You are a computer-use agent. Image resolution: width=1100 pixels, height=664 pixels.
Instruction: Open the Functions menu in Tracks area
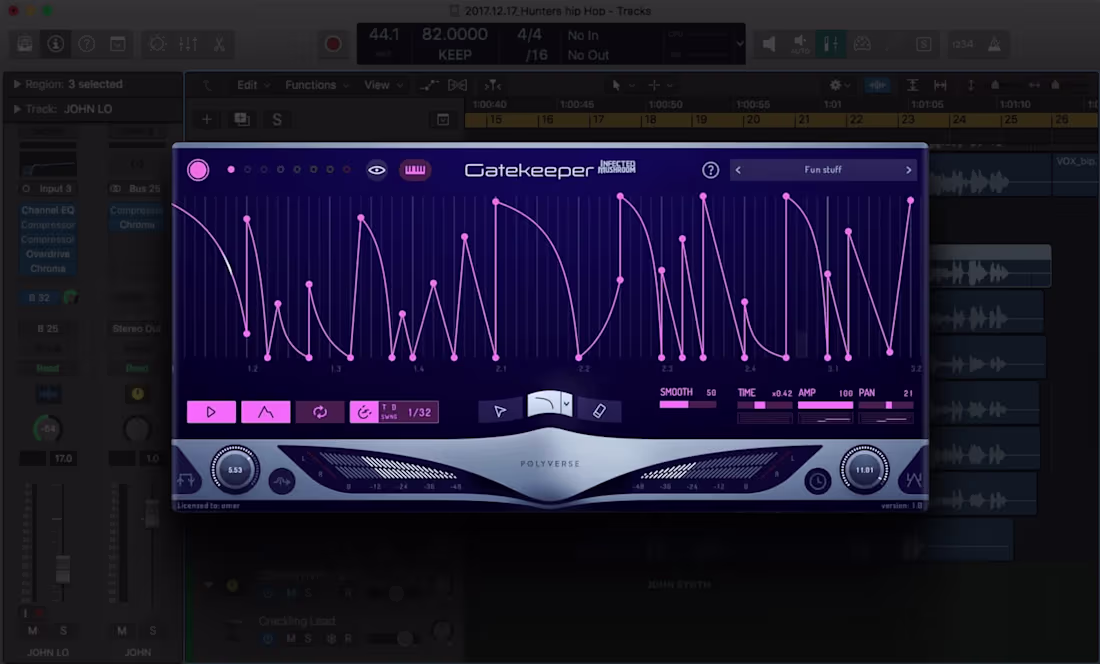click(316, 85)
